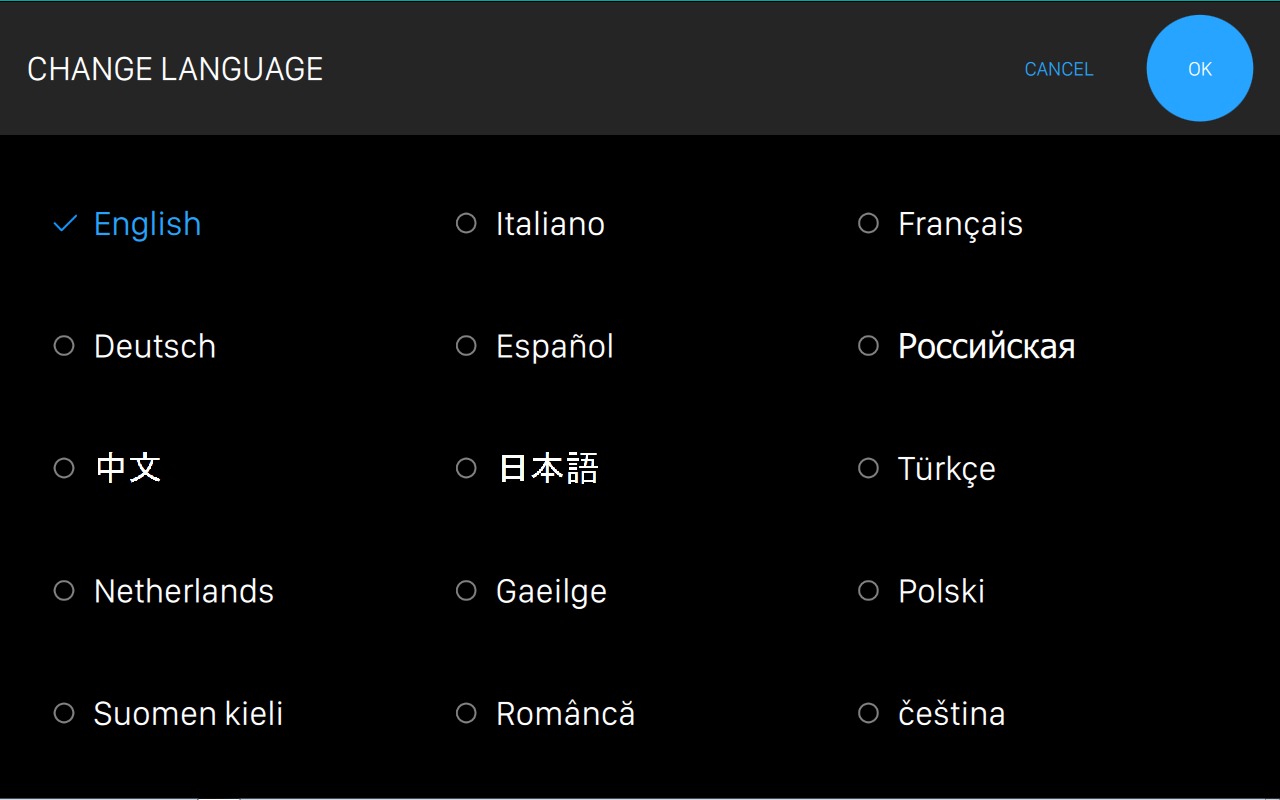1280x800 pixels.
Task: Click the CANCEL link
Action: click(1058, 69)
